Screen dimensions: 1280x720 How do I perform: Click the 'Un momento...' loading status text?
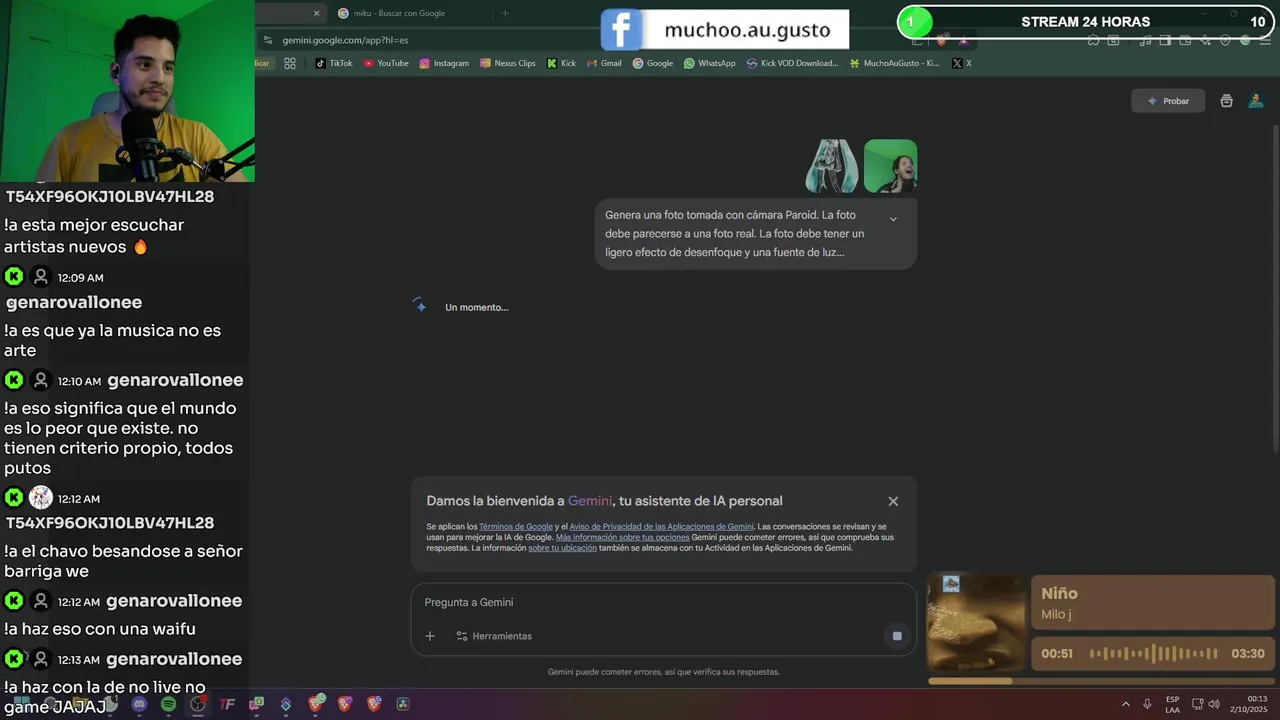(476, 307)
